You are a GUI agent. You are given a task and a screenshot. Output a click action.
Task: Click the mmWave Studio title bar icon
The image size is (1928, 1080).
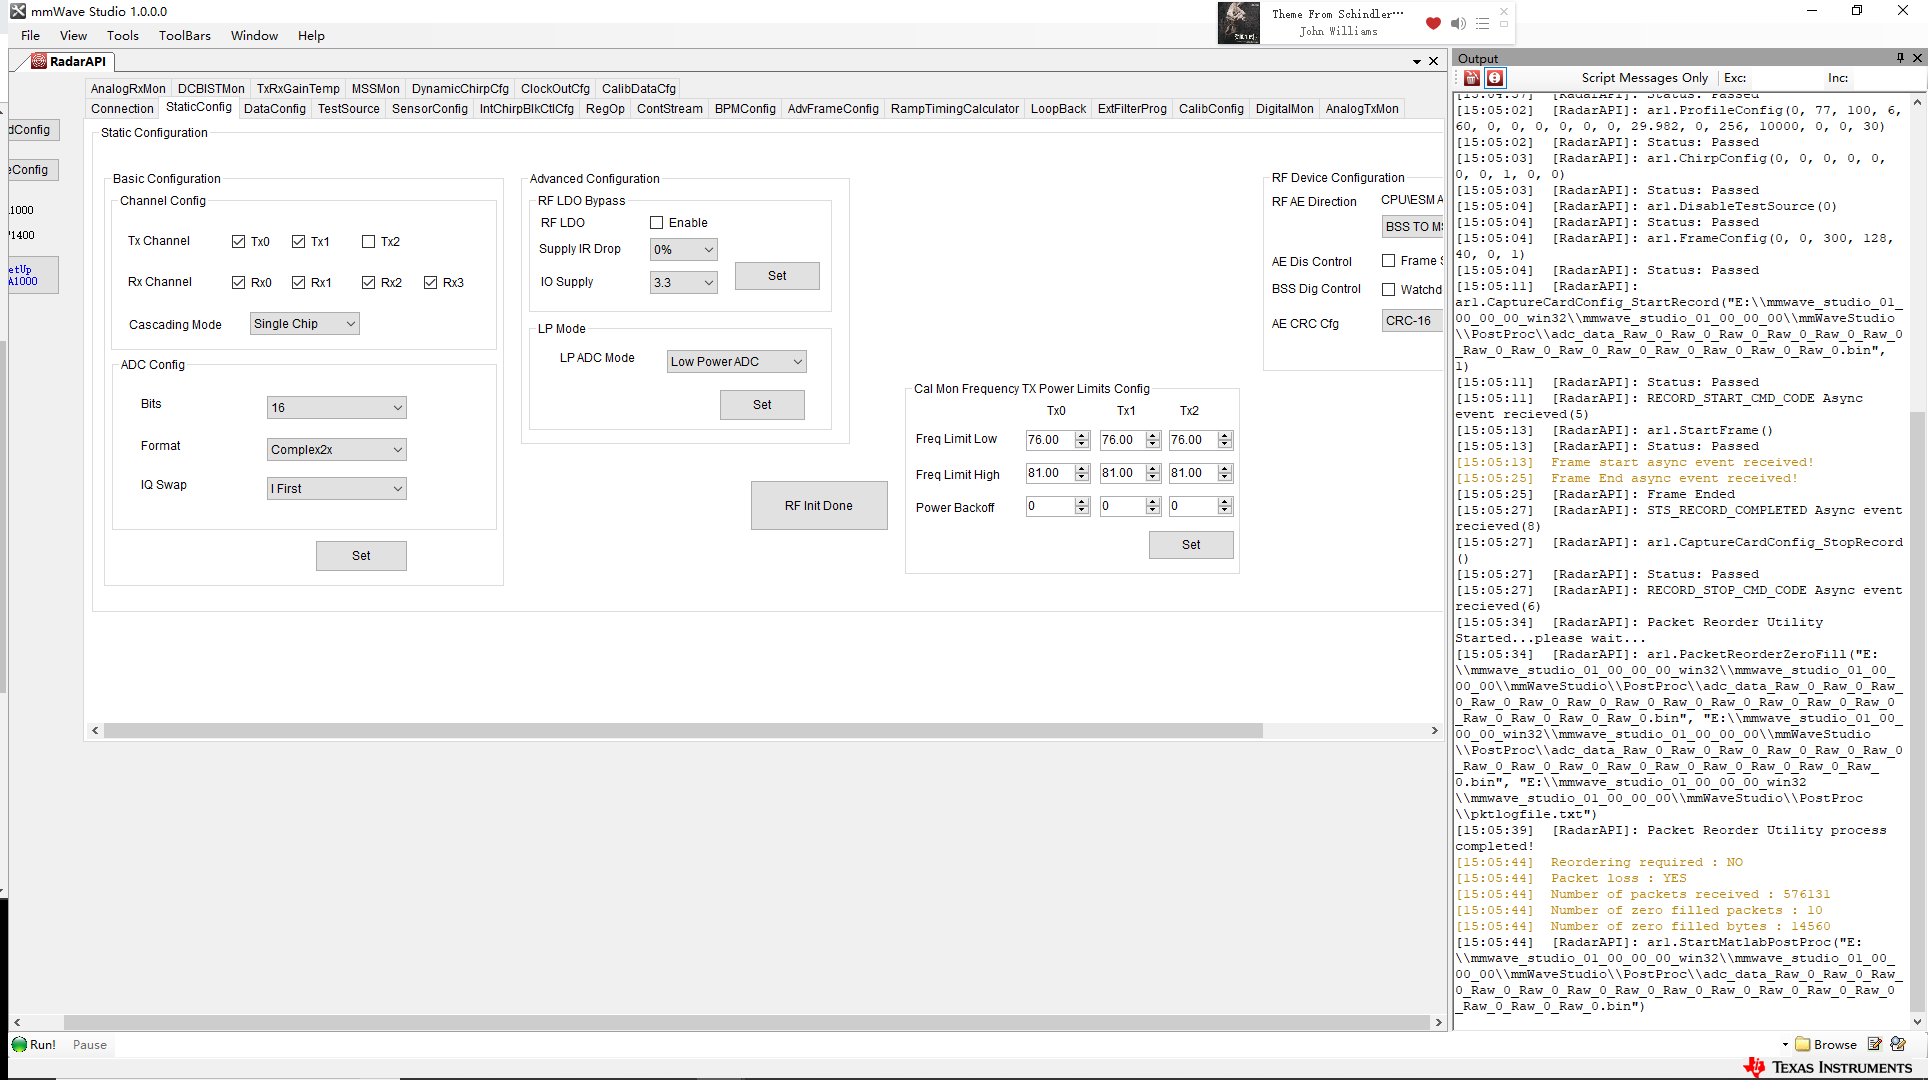pyautogui.click(x=18, y=11)
